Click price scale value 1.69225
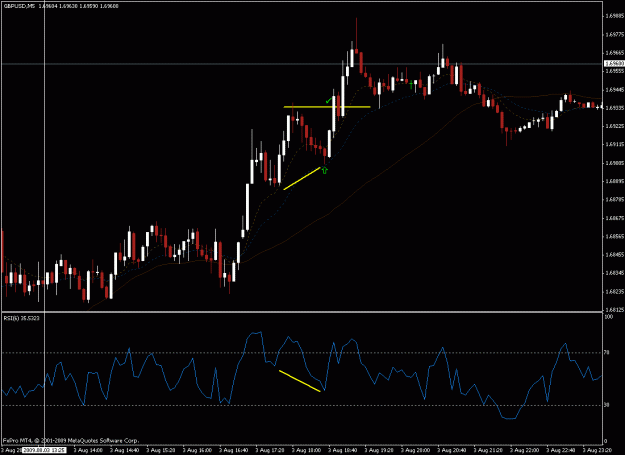The image size is (625, 455). pos(614,126)
